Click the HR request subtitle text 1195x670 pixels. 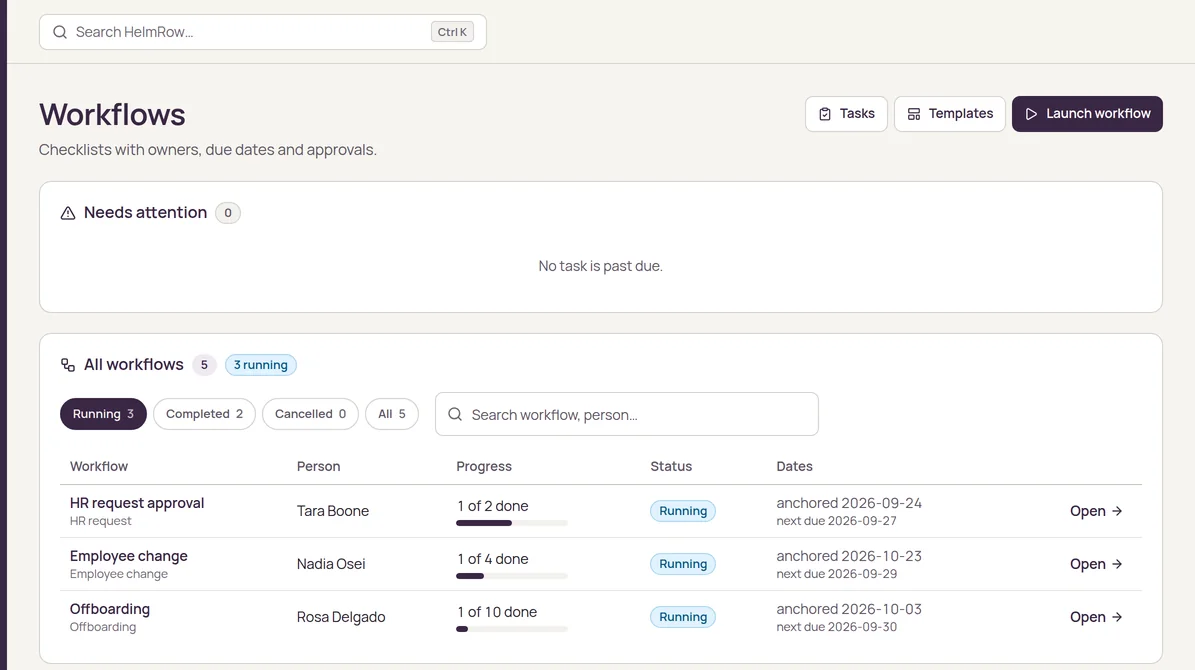(x=101, y=521)
